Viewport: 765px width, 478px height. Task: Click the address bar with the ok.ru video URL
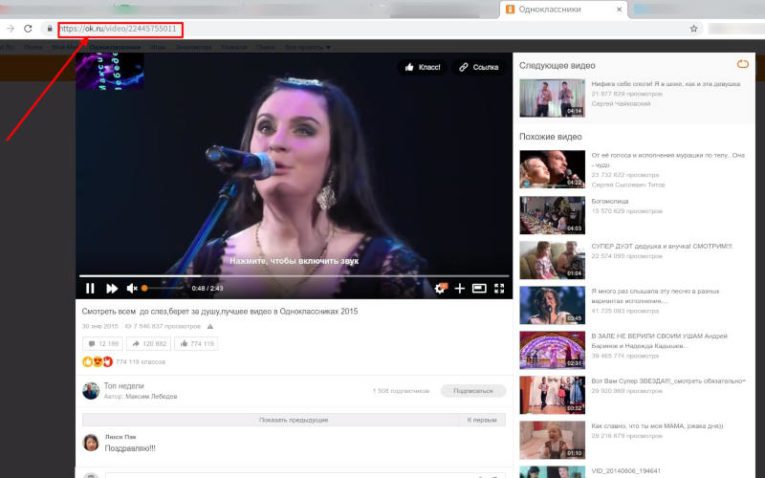(x=120, y=29)
